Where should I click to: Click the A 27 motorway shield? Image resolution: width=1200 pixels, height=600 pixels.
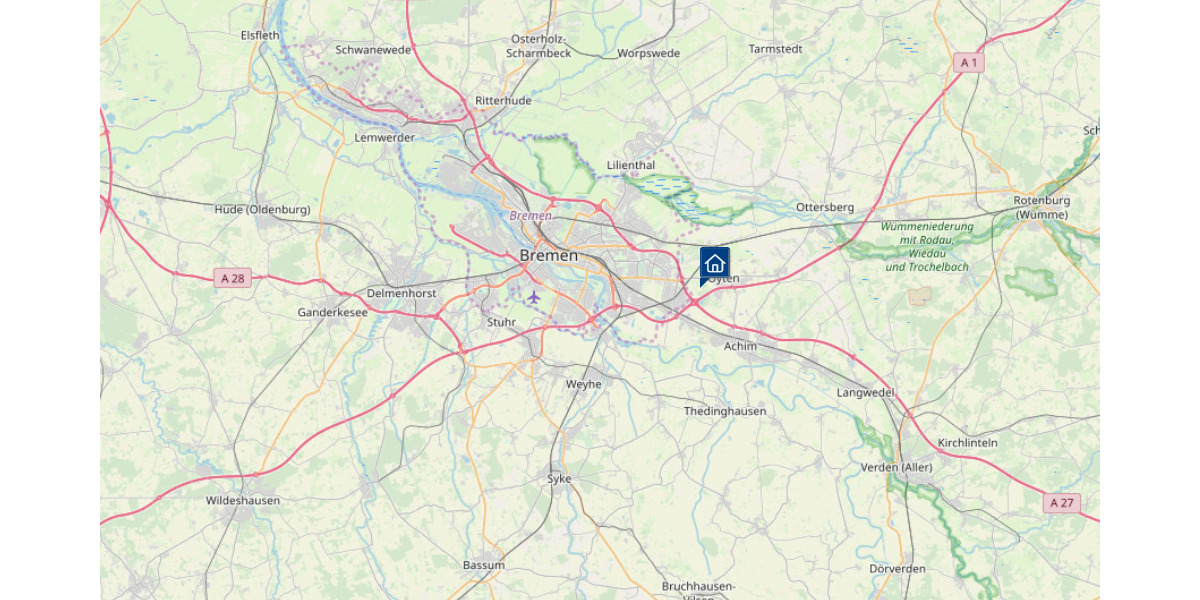pyautogui.click(x=1063, y=502)
